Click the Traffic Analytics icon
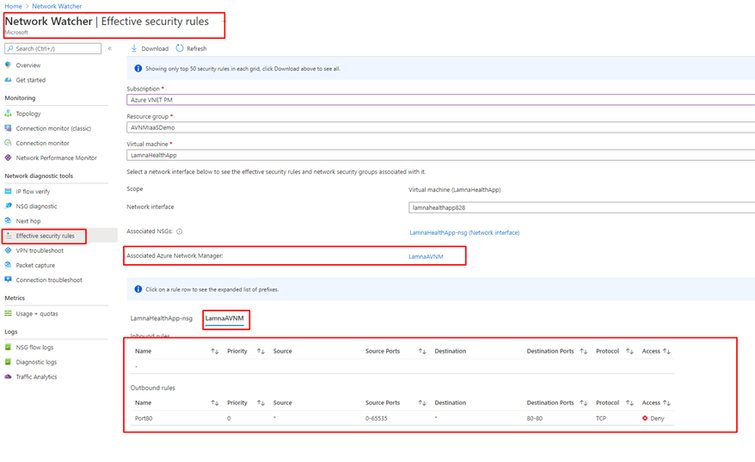The height and width of the screenshot is (462, 755). (8, 377)
